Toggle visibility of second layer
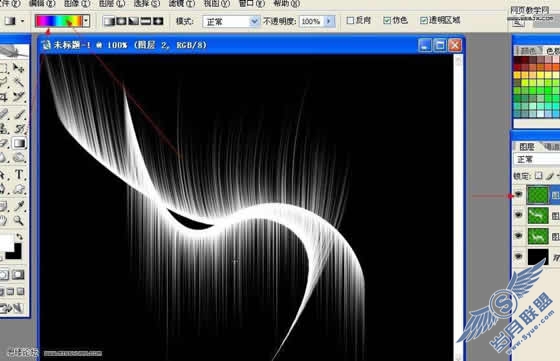Screen dimensions: 560x361 click(519, 215)
